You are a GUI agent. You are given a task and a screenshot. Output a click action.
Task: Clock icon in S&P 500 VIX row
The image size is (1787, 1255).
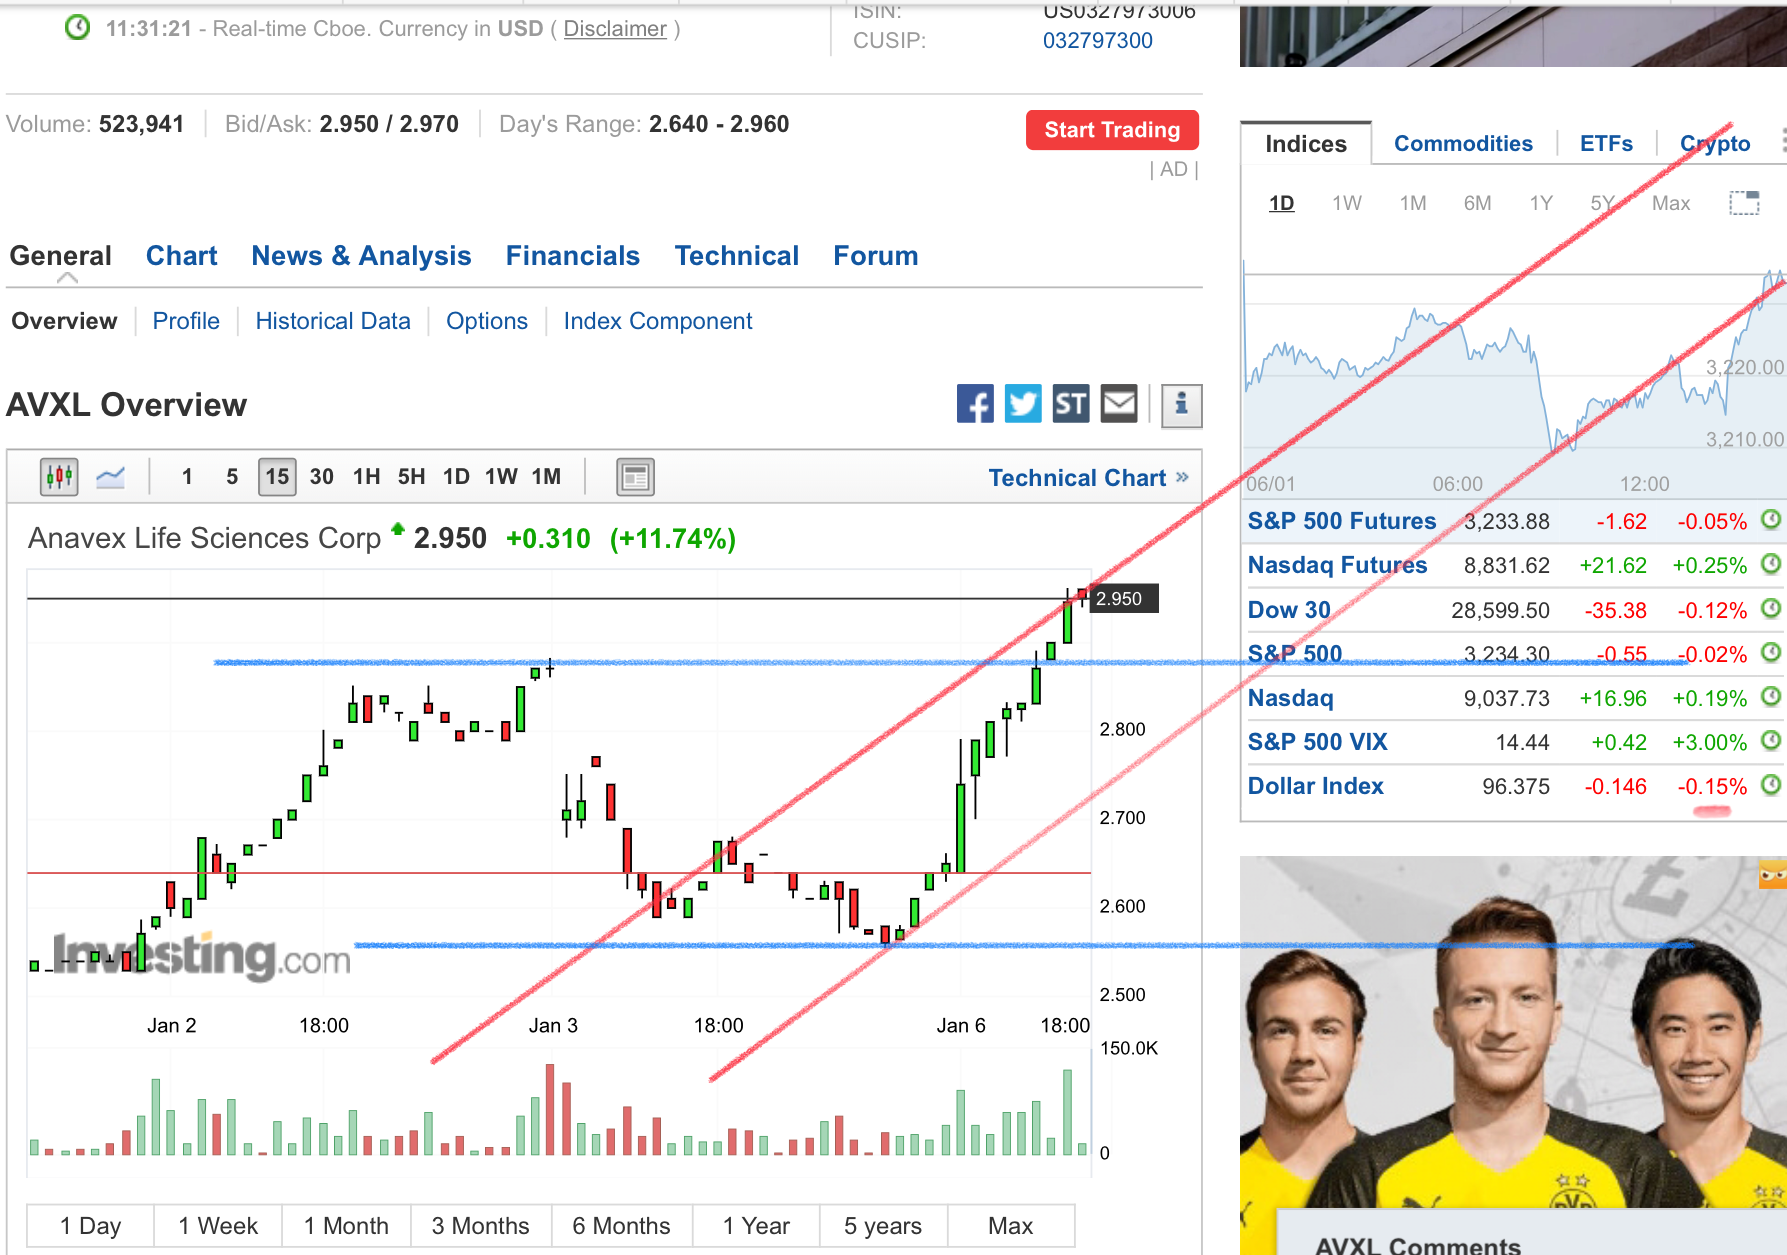(x=1771, y=740)
